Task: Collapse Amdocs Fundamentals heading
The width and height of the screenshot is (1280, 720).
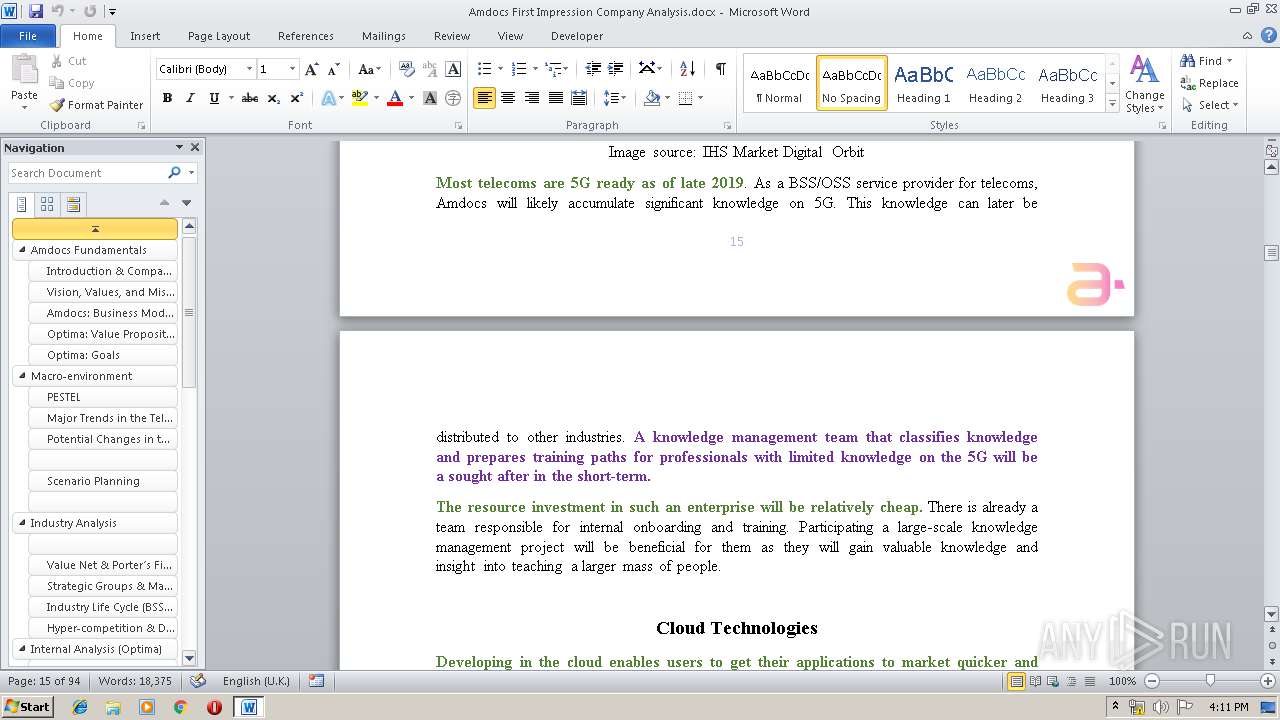Action: click(x=22, y=250)
